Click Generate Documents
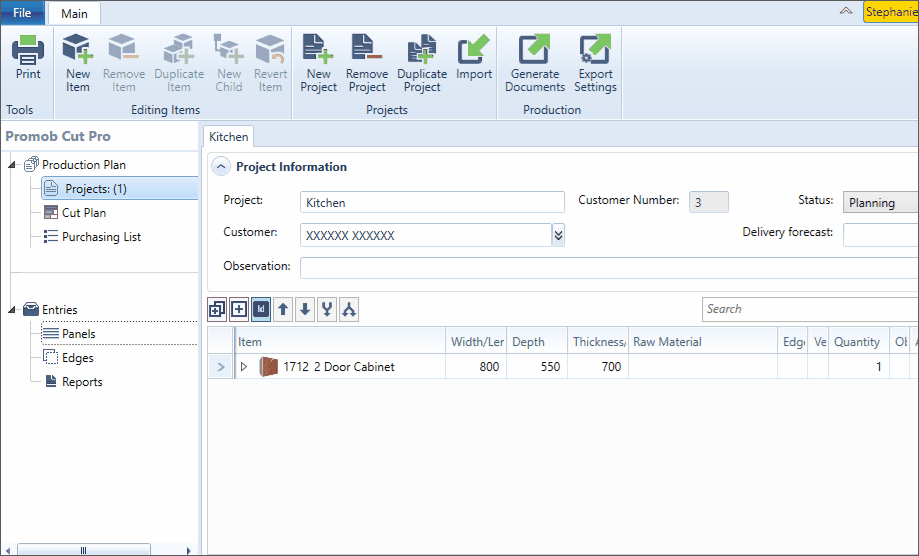Viewport: 919px width, 556px height. (535, 63)
